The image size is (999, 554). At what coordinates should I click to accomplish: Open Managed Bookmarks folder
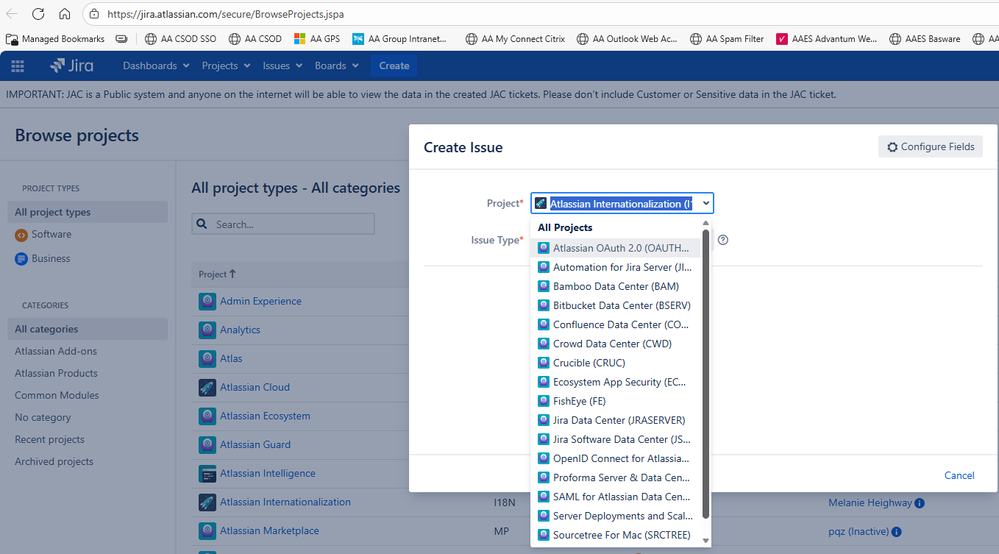55,39
